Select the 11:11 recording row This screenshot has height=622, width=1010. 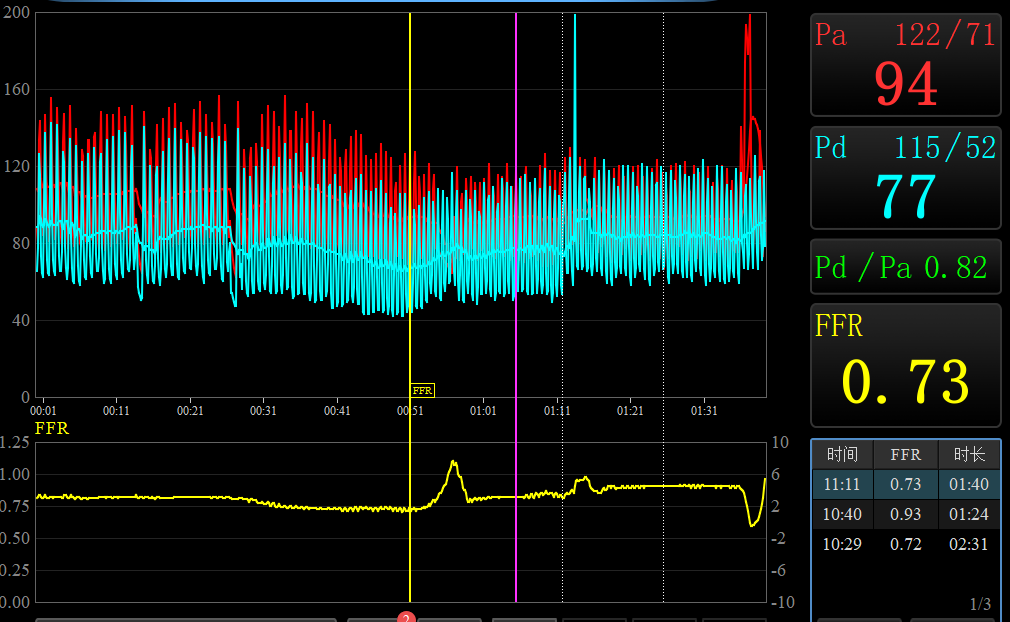[x=905, y=484]
